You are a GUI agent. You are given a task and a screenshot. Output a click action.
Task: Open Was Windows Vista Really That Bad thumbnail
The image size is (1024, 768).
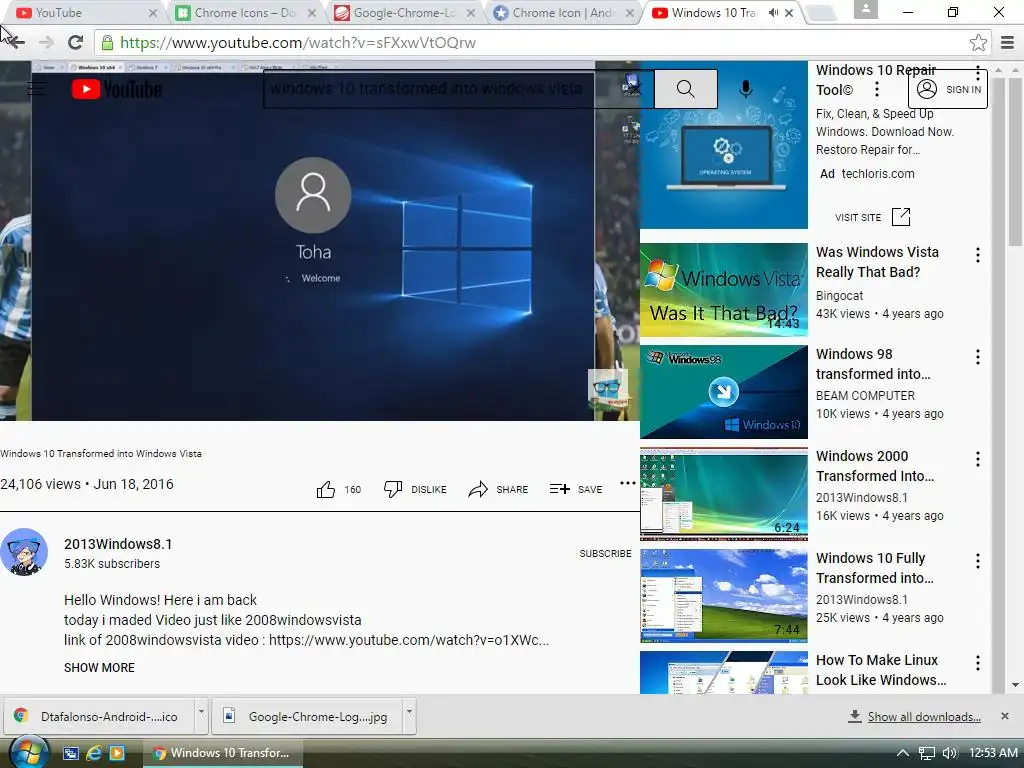724,290
